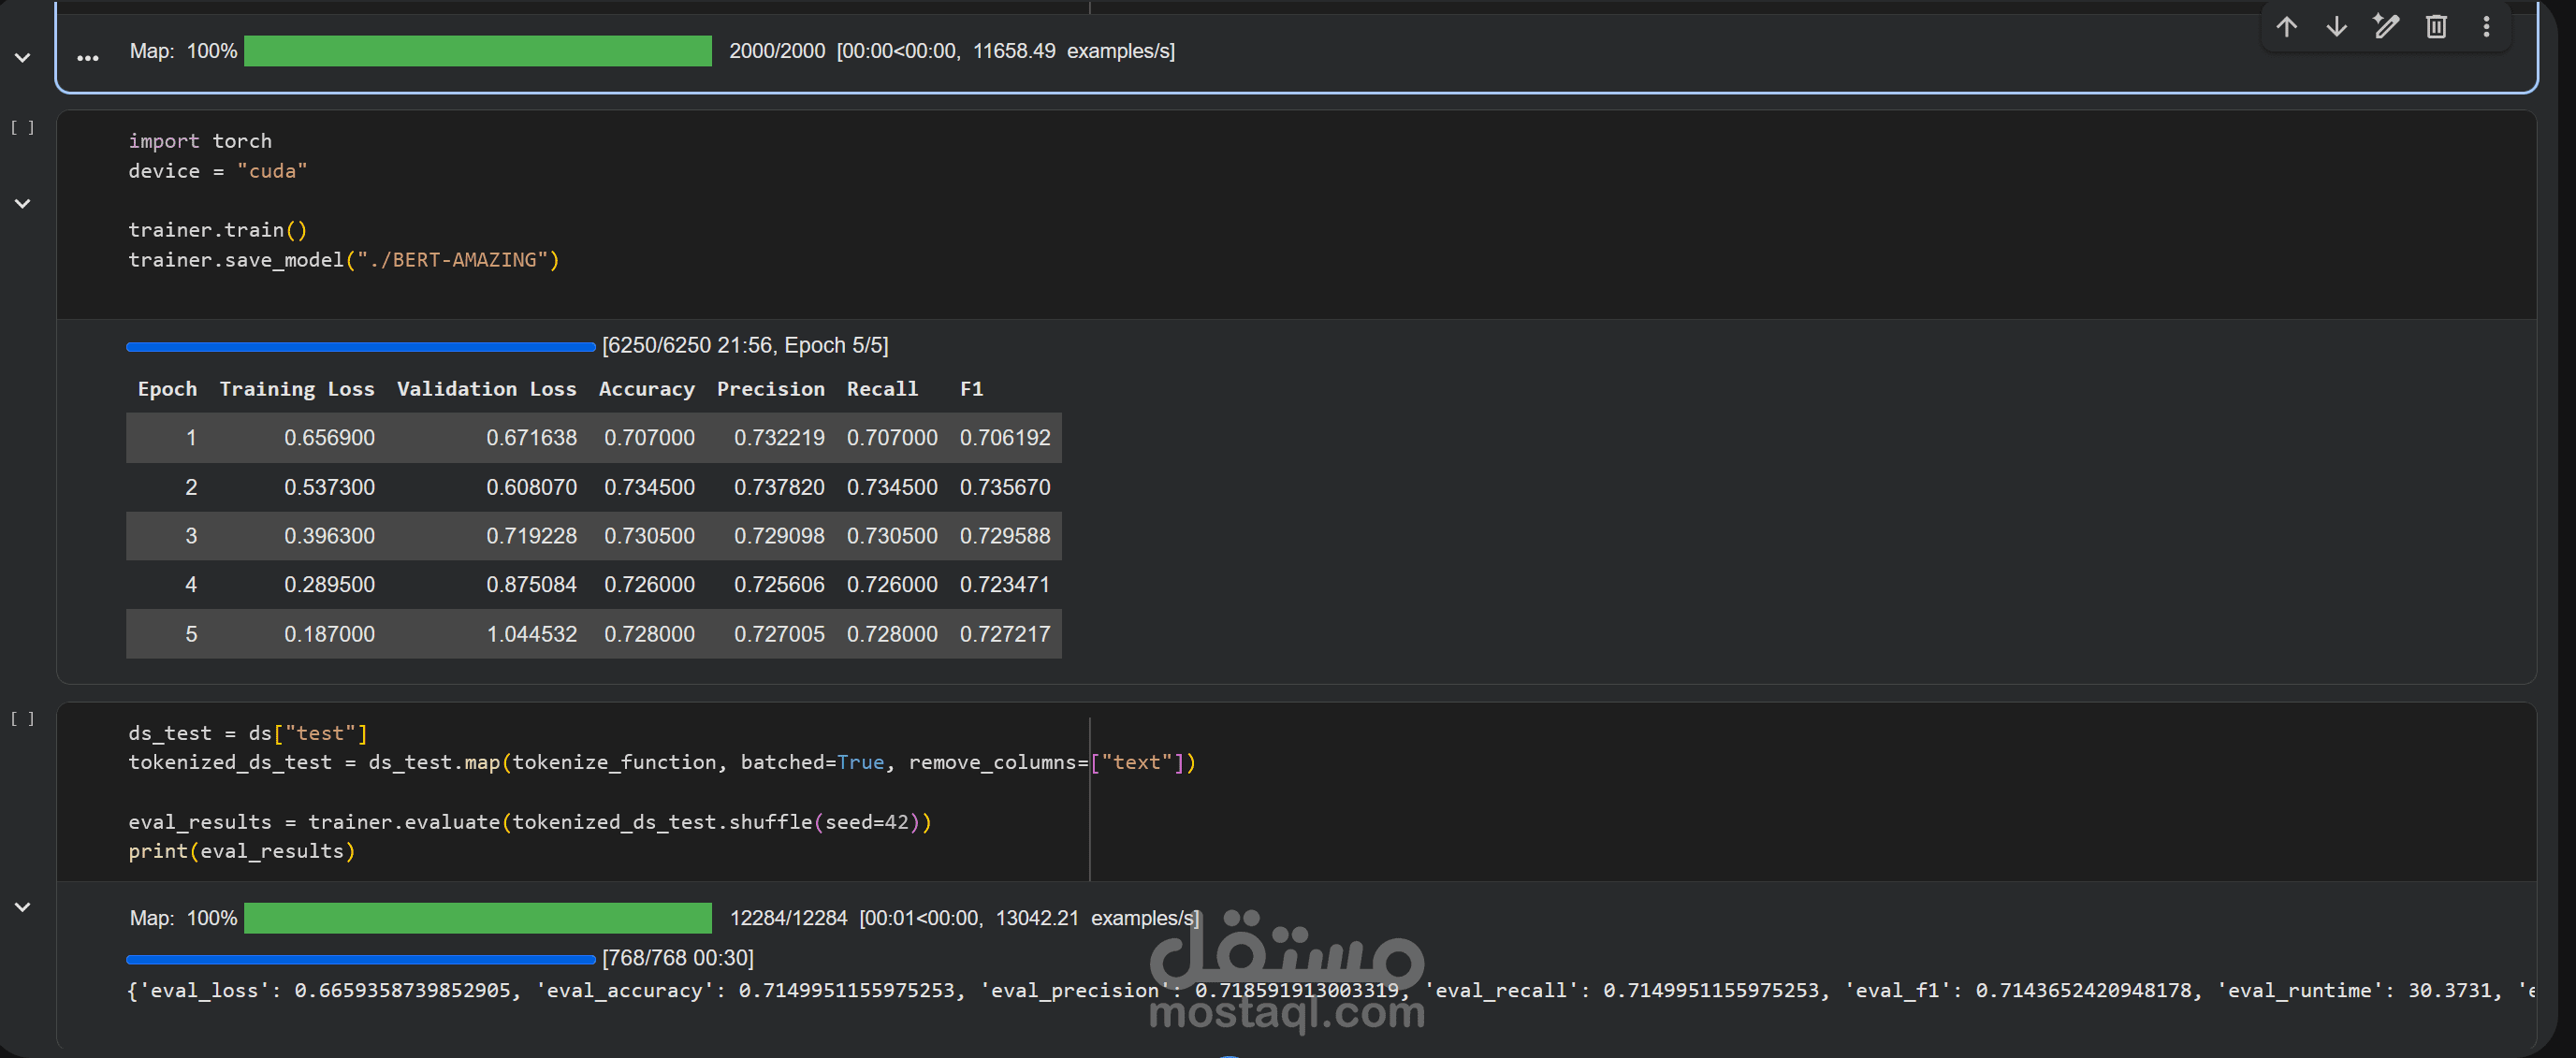Click the blue 6250/6250 training progress bar
Viewport: 2576px width, 1058px height.
[360, 347]
